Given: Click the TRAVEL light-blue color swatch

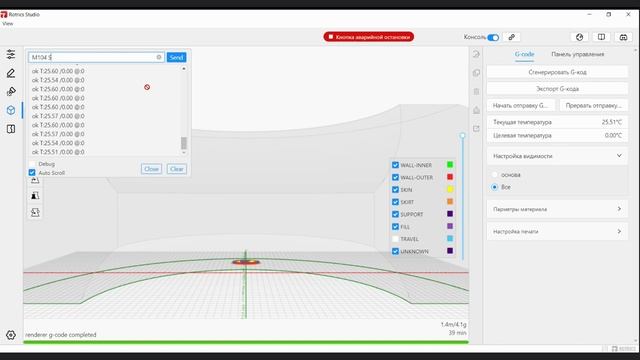Looking at the screenshot, I should (450, 238).
